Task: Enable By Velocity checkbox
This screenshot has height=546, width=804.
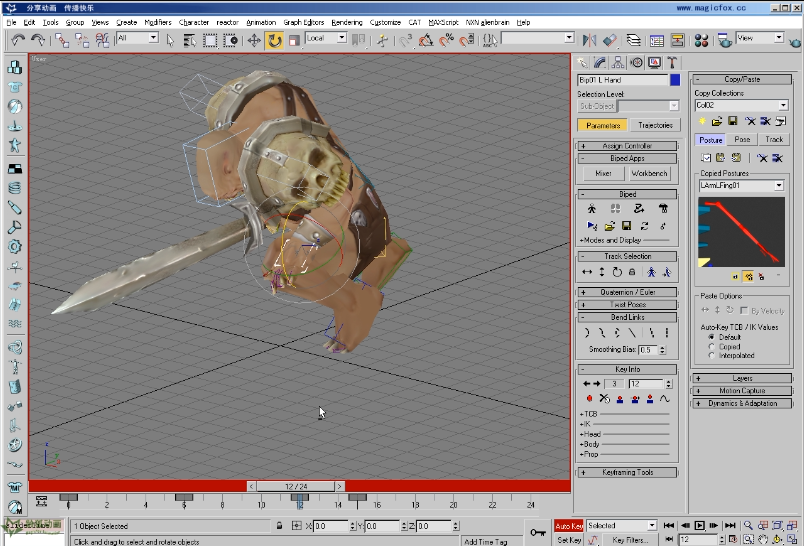Action: tap(744, 311)
